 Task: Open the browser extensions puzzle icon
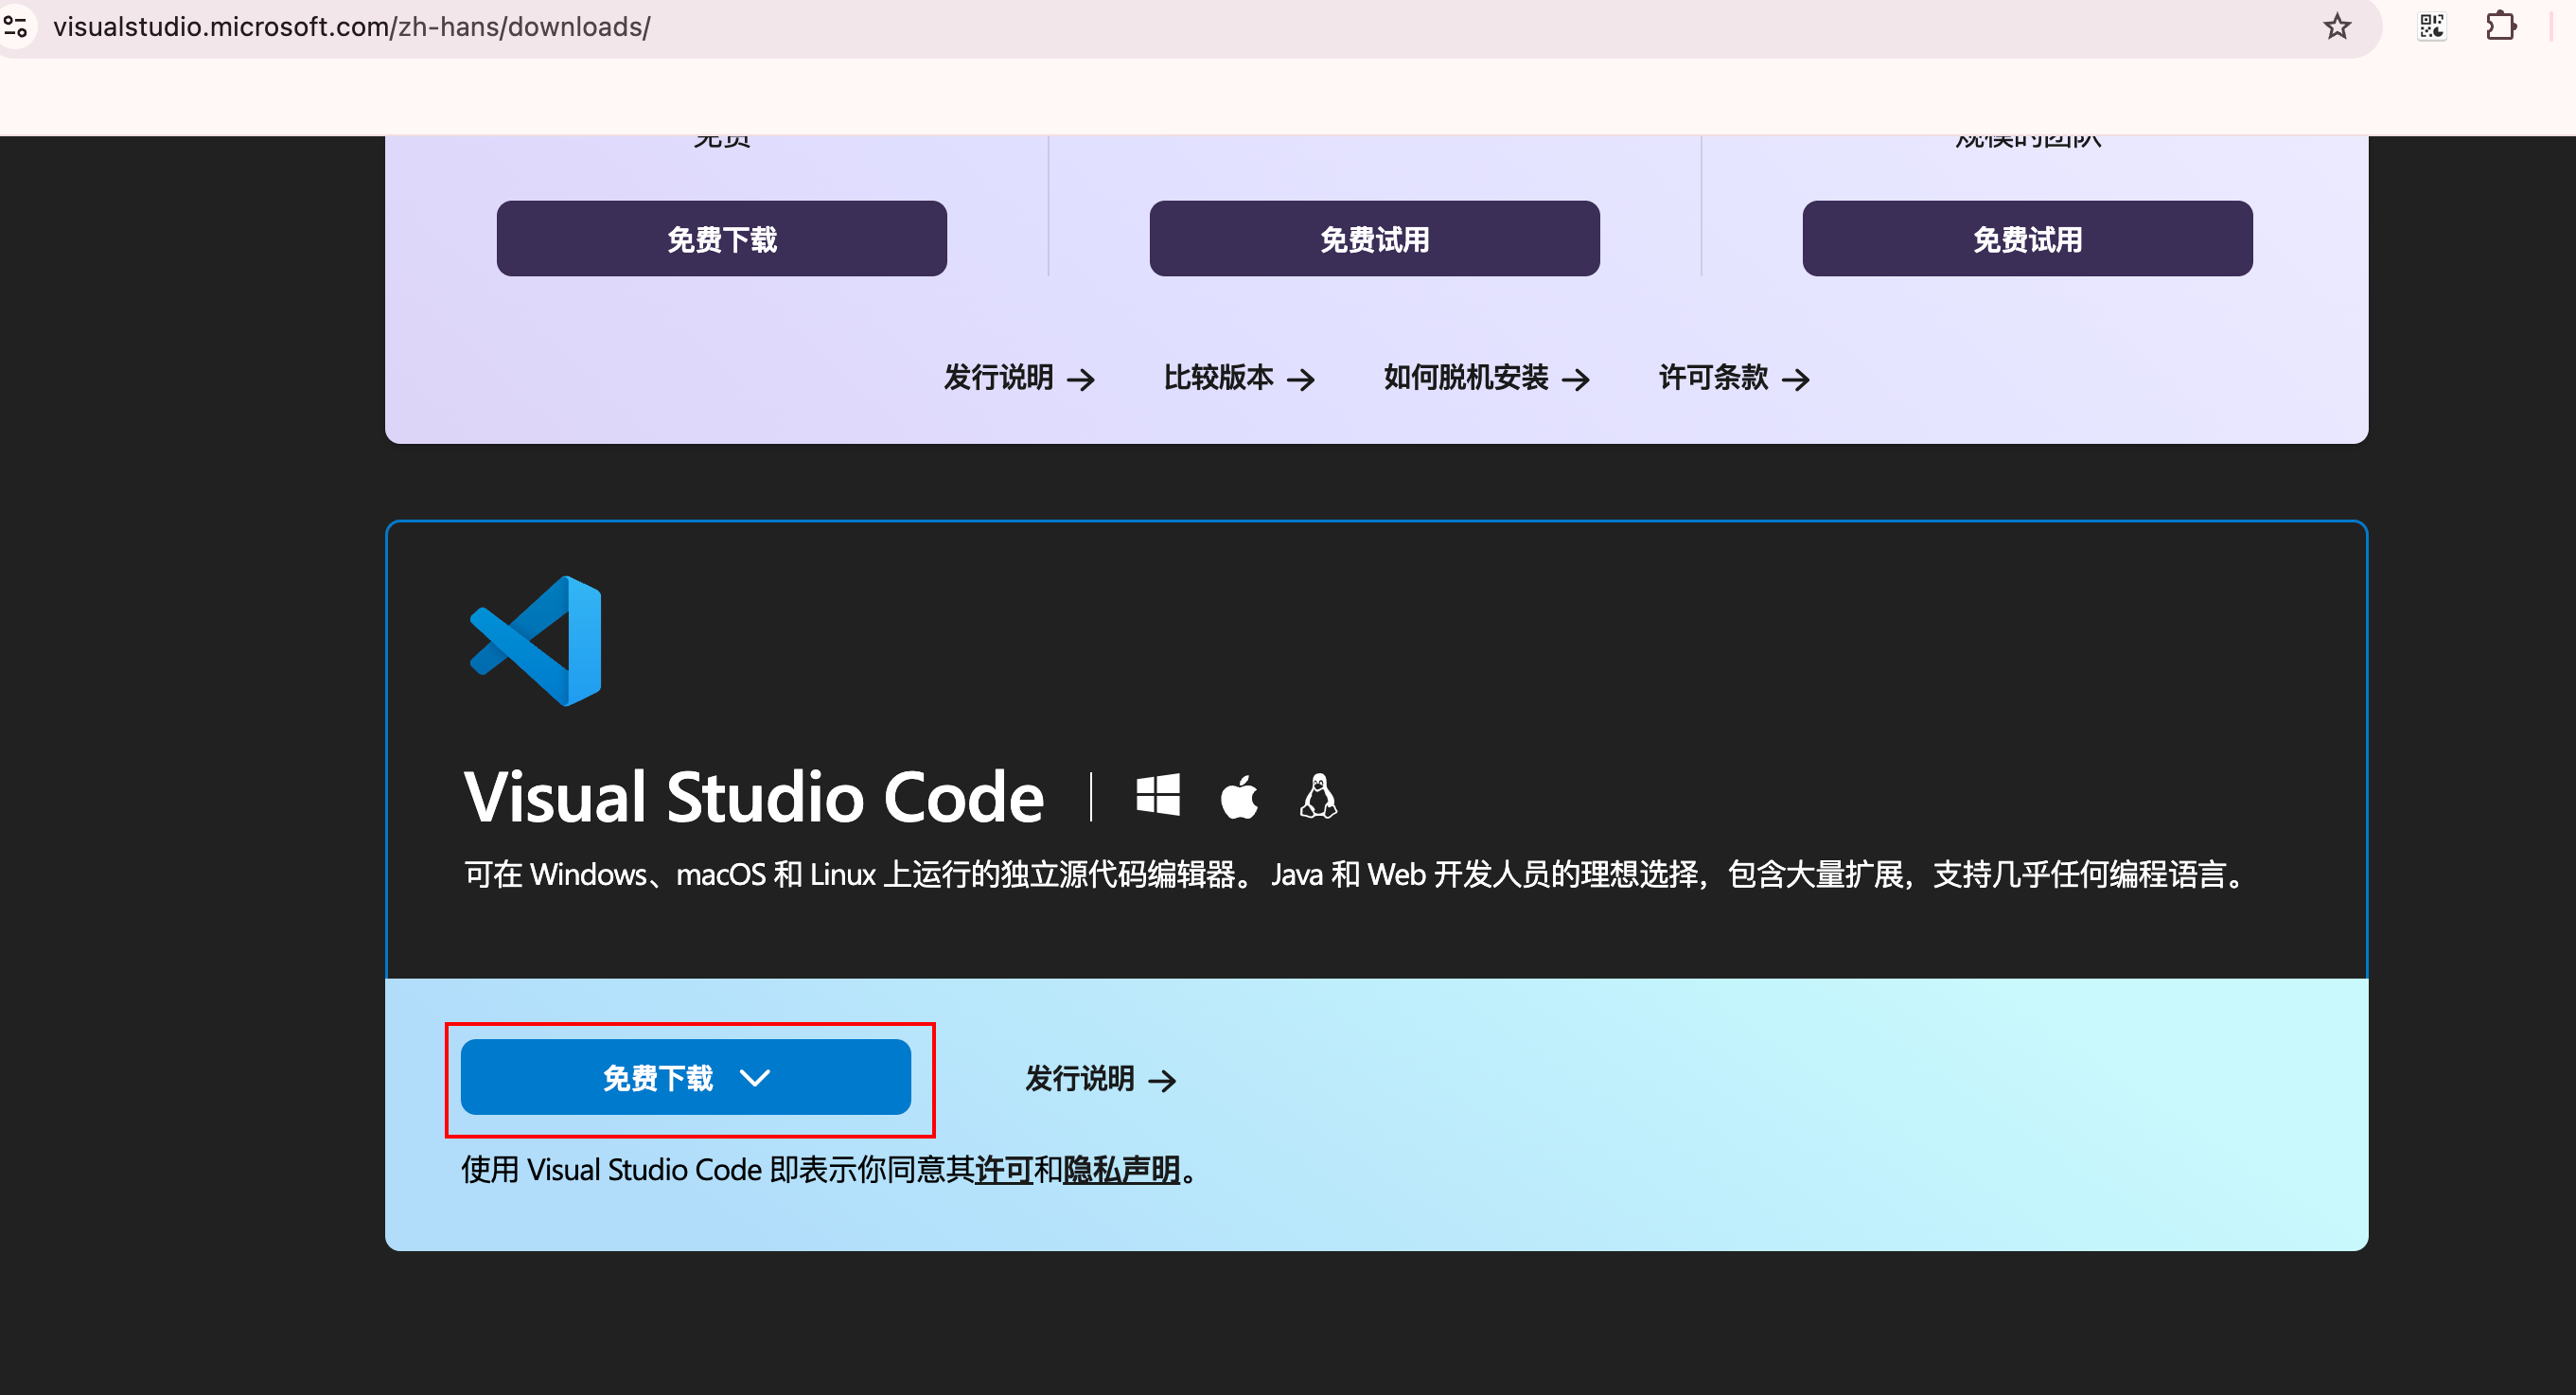pos(2501,26)
